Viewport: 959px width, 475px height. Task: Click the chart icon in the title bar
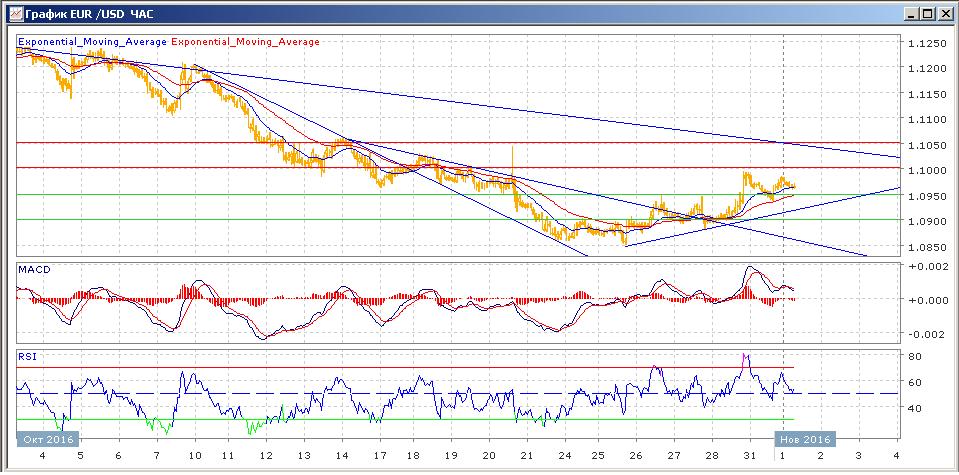coord(12,14)
